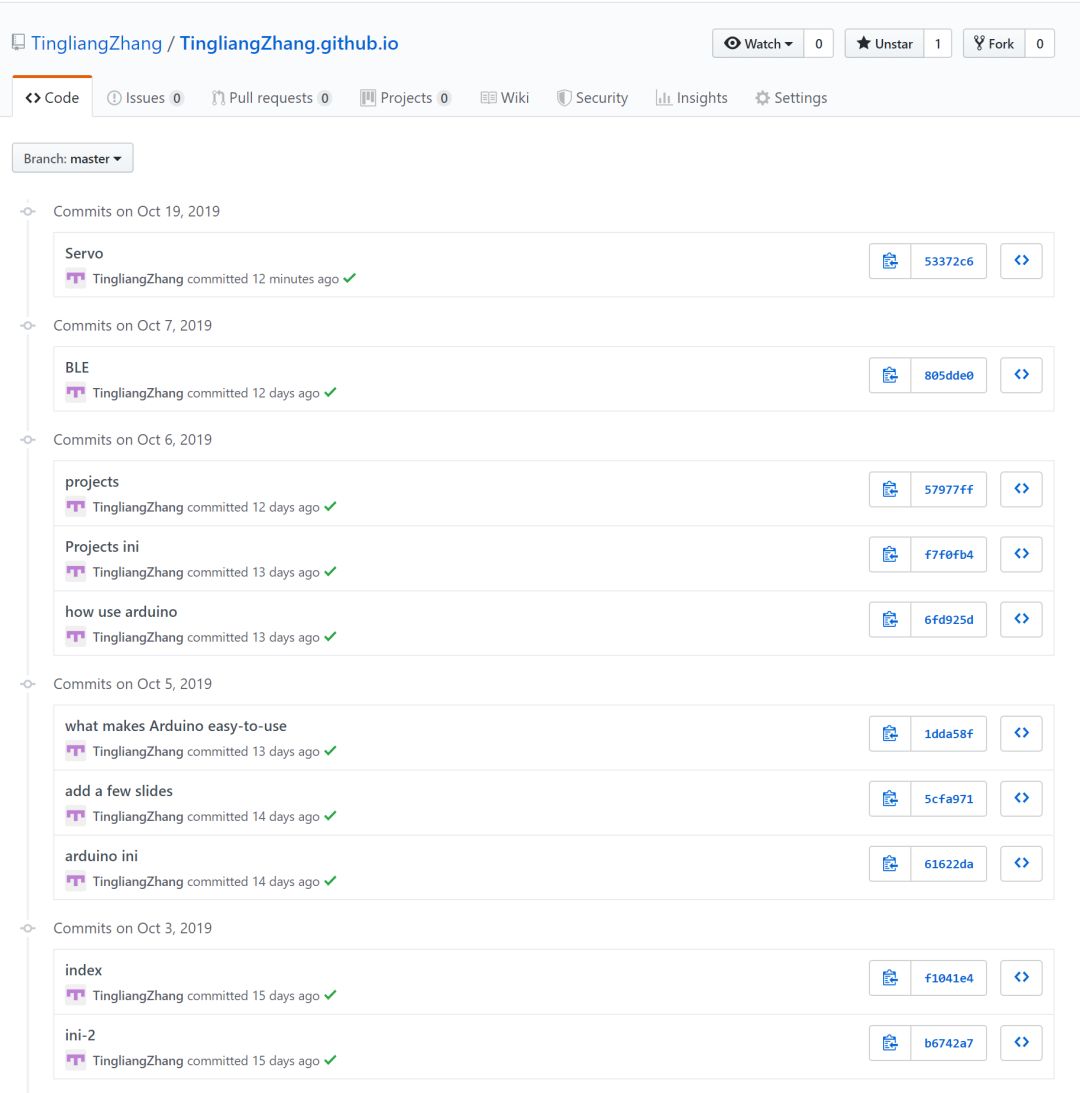1080x1093 pixels.
Task: Open the repository Settings tab
Action: coord(791,98)
